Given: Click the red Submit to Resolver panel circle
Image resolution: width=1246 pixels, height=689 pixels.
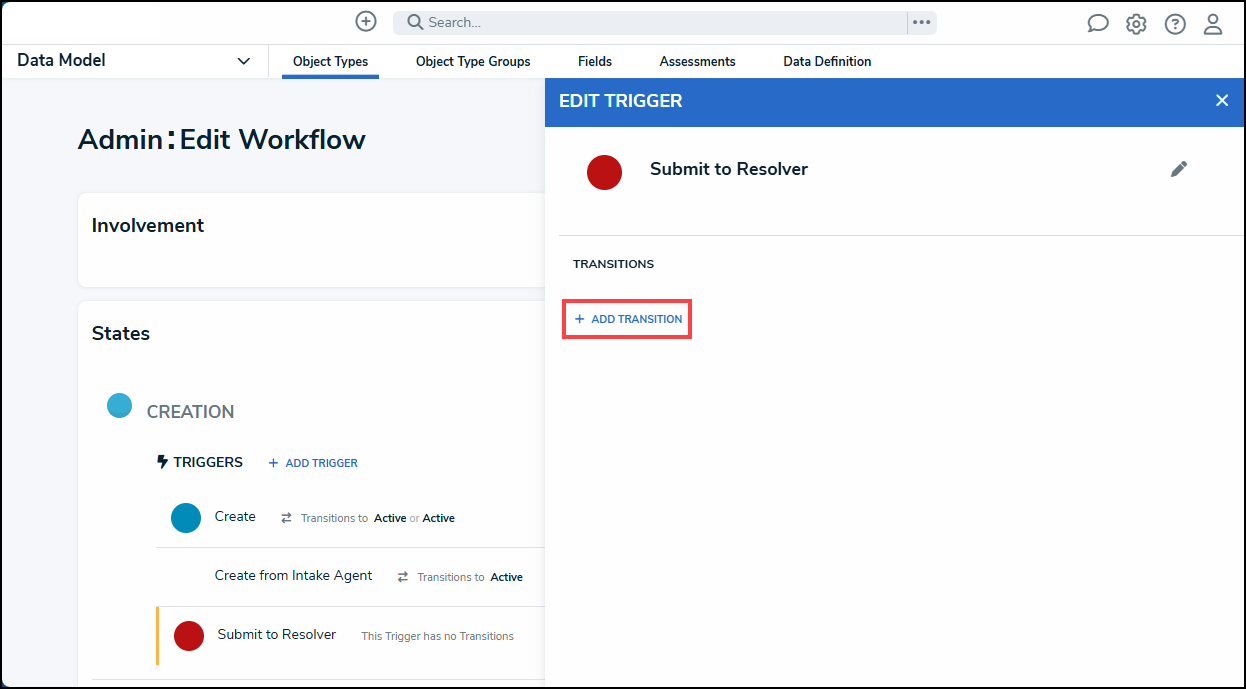Looking at the screenshot, I should click(x=604, y=172).
